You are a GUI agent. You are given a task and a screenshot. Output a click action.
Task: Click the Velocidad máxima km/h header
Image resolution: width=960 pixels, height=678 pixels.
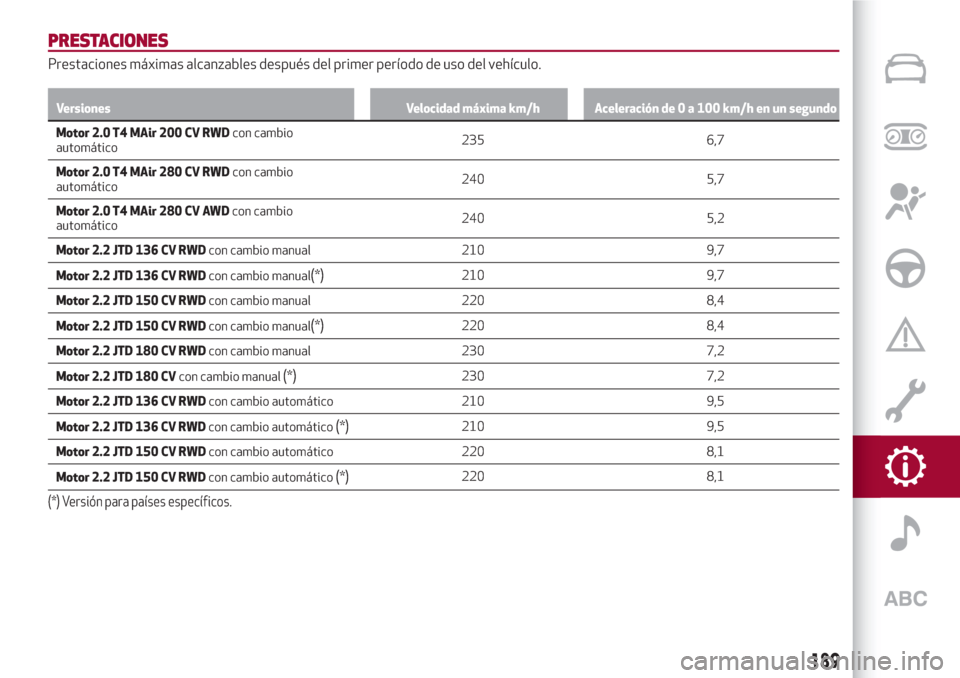pyautogui.click(x=469, y=105)
